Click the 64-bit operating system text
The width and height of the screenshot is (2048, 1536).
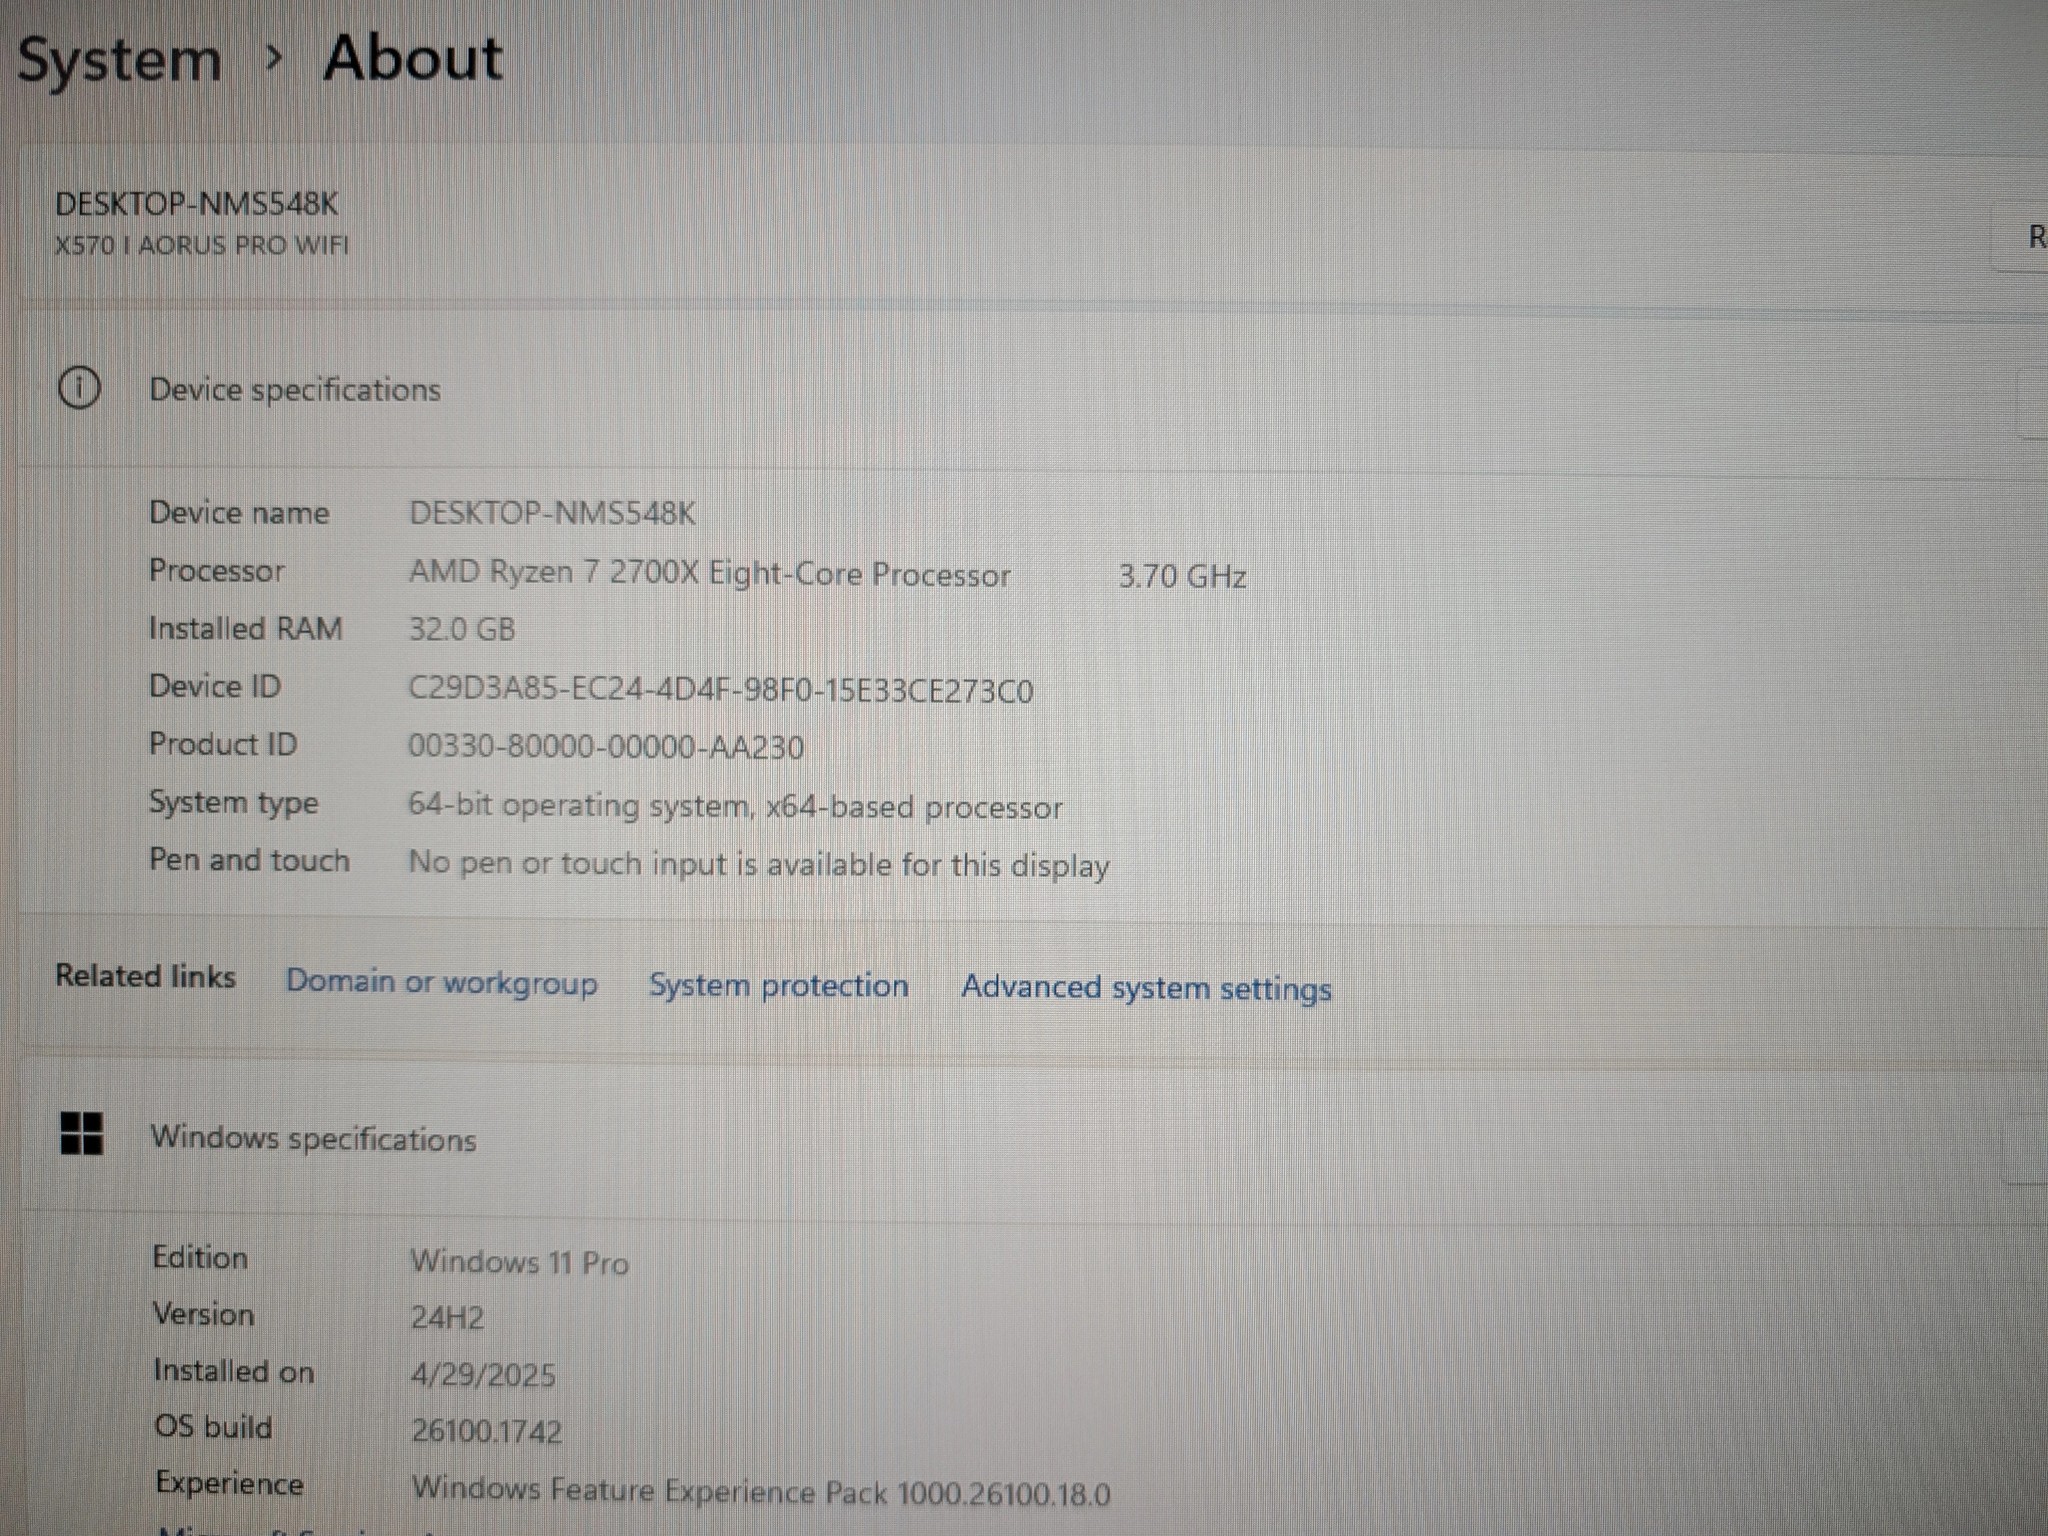point(734,806)
